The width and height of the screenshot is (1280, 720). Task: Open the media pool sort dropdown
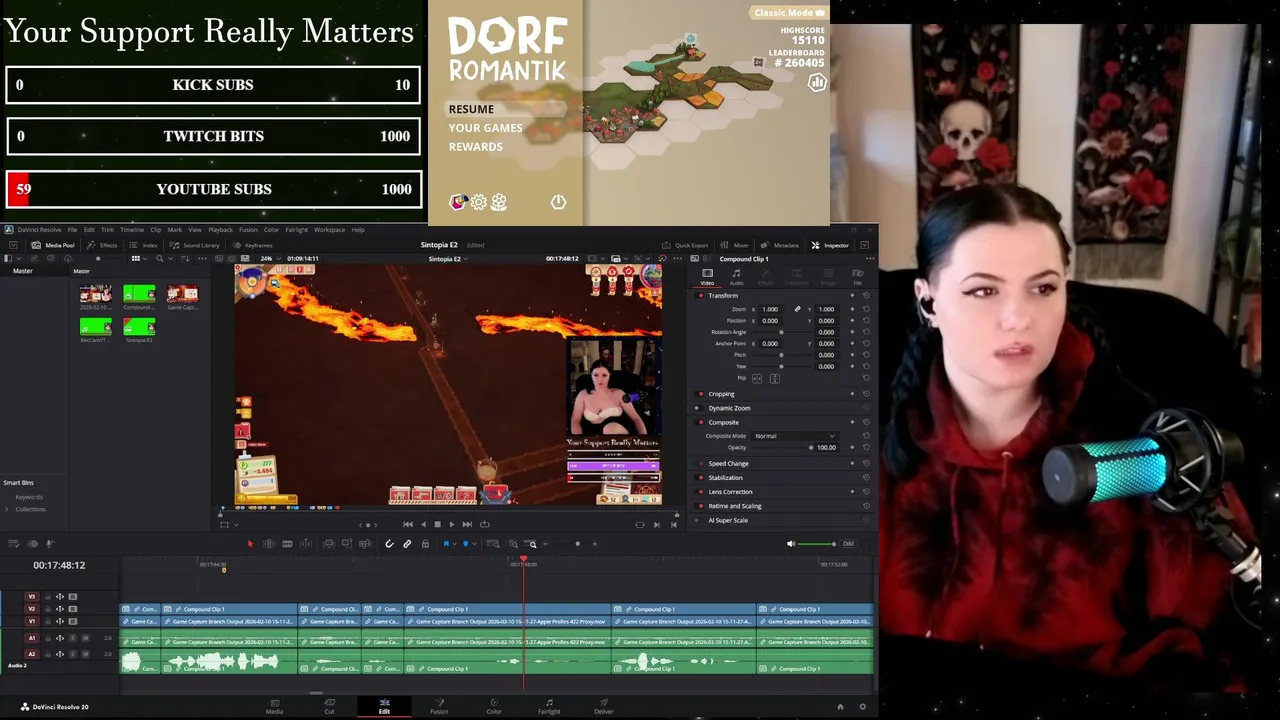coord(185,258)
